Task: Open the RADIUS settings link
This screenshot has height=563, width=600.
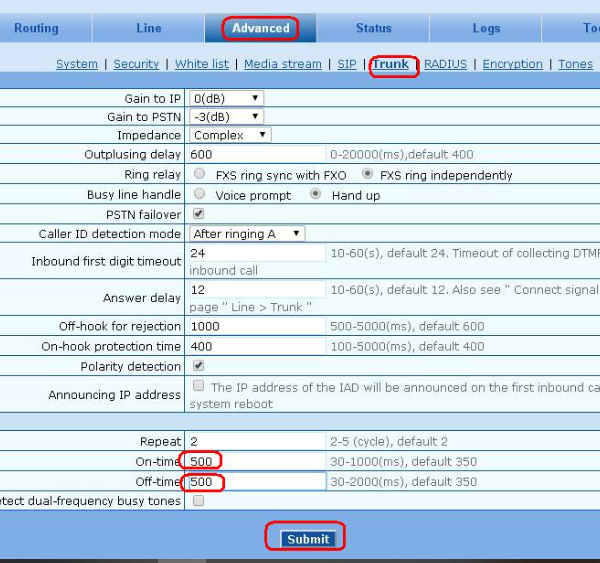Action: [x=445, y=64]
